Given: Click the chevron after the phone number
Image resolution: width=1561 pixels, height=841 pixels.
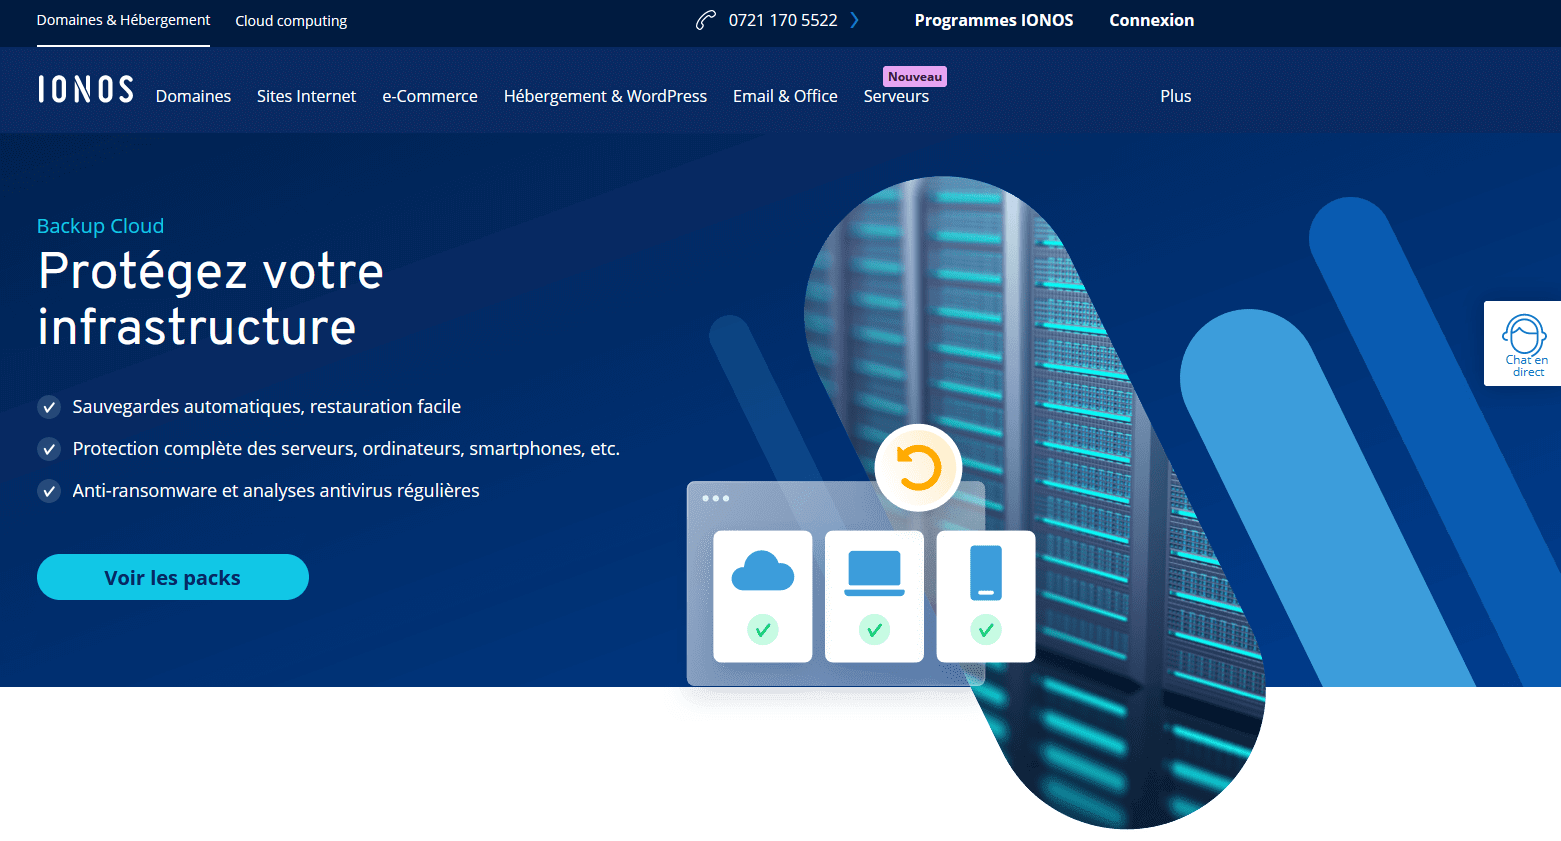Looking at the screenshot, I should tap(854, 20).
